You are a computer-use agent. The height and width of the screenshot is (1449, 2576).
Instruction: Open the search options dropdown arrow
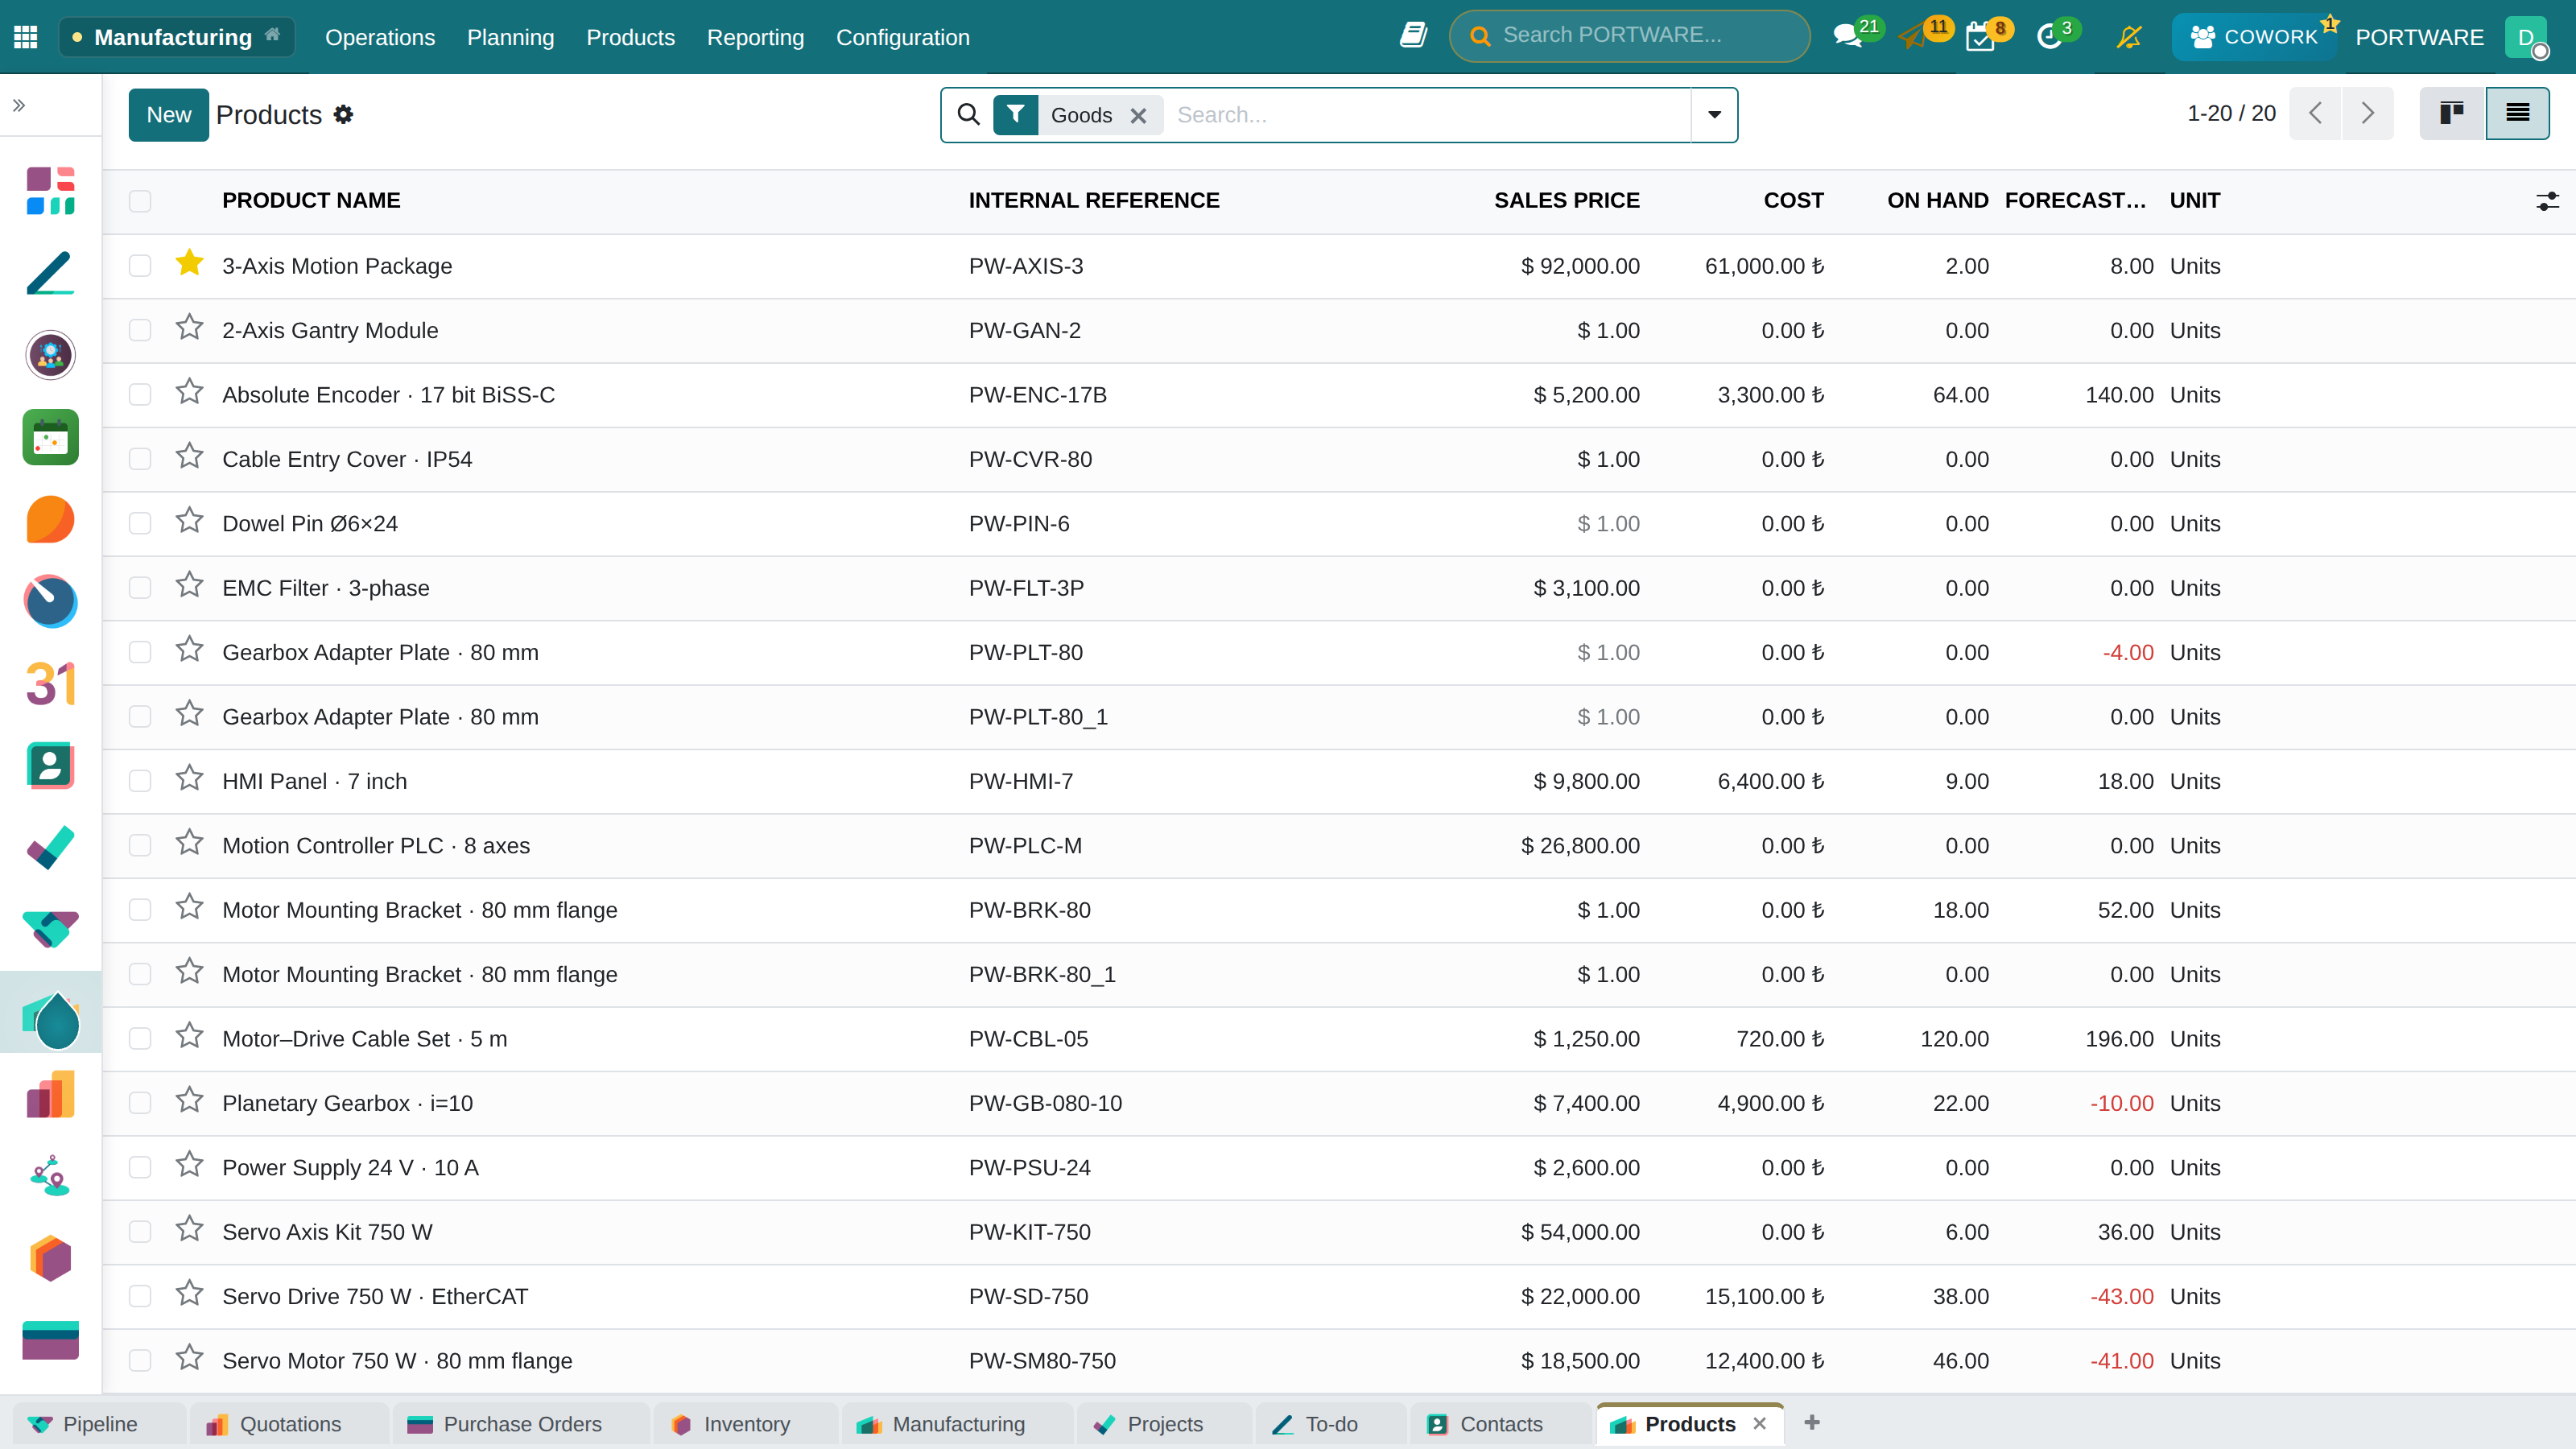tap(1714, 115)
